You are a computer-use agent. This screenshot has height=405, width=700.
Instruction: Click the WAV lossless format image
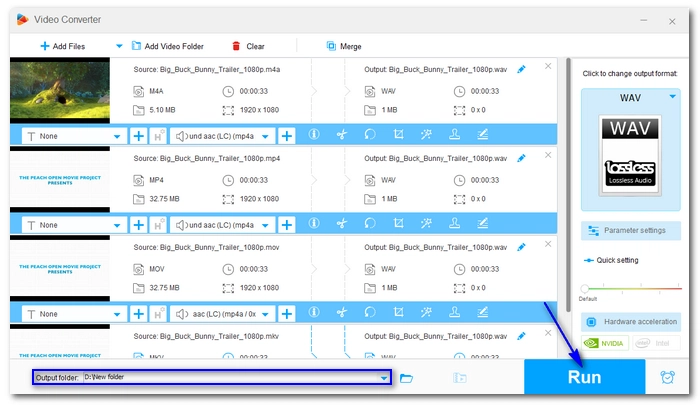tap(630, 155)
